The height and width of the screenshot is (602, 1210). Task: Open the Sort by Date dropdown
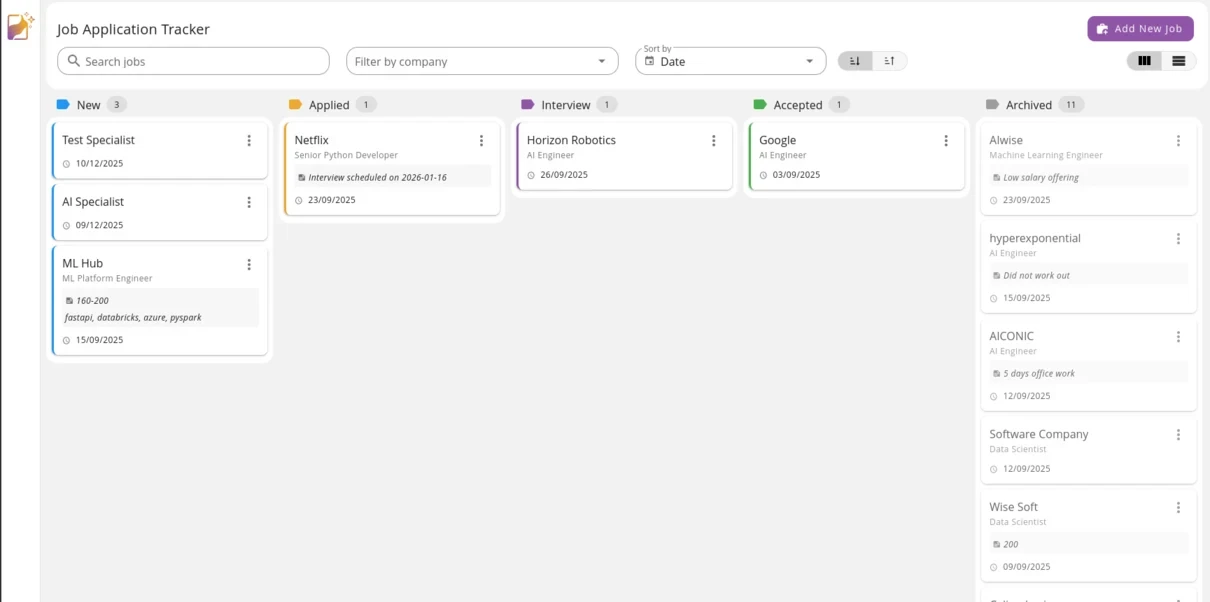pos(730,61)
